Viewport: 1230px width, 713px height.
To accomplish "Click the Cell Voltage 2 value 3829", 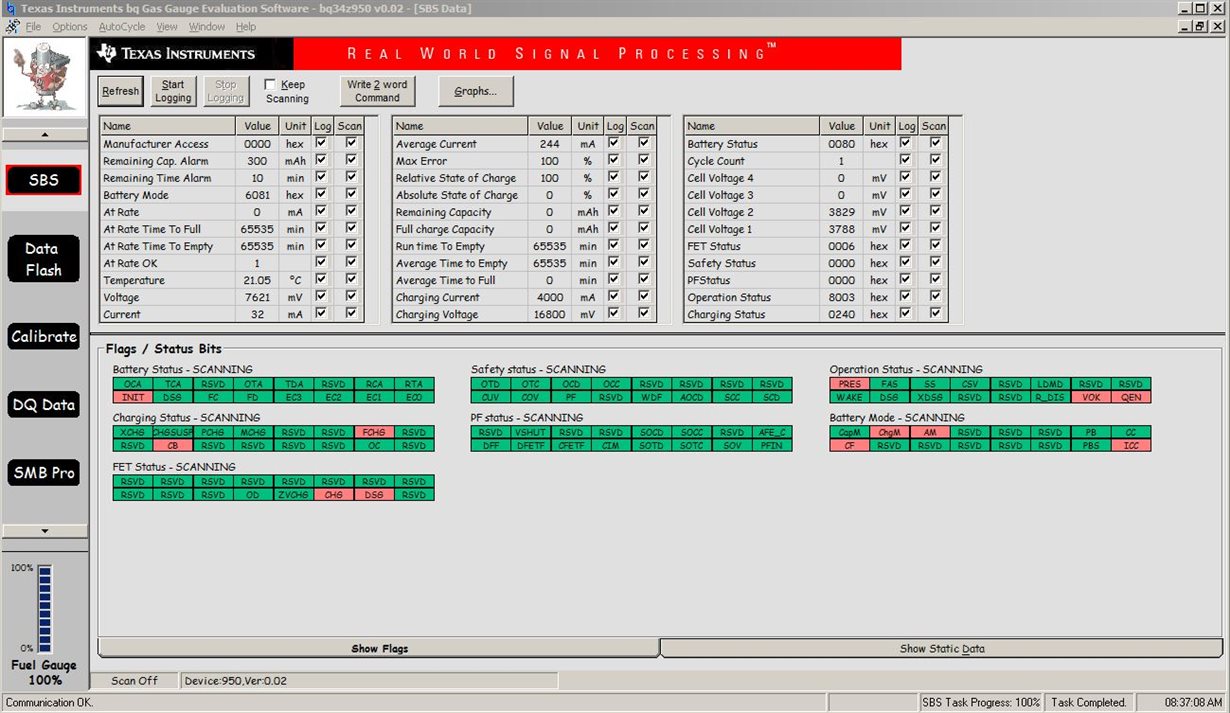I will 841,212.
